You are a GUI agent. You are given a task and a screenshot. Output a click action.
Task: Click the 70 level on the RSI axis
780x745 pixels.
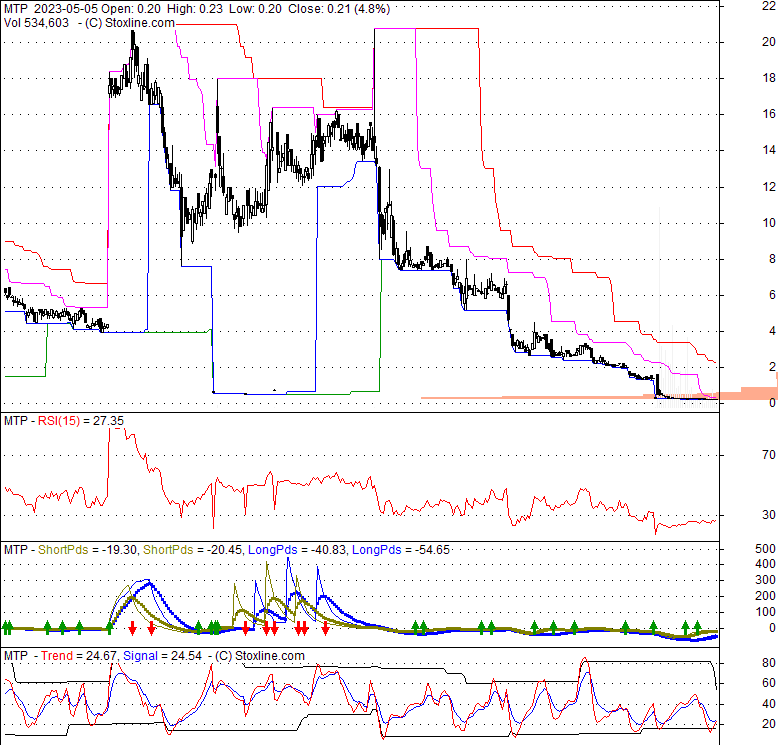point(768,455)
